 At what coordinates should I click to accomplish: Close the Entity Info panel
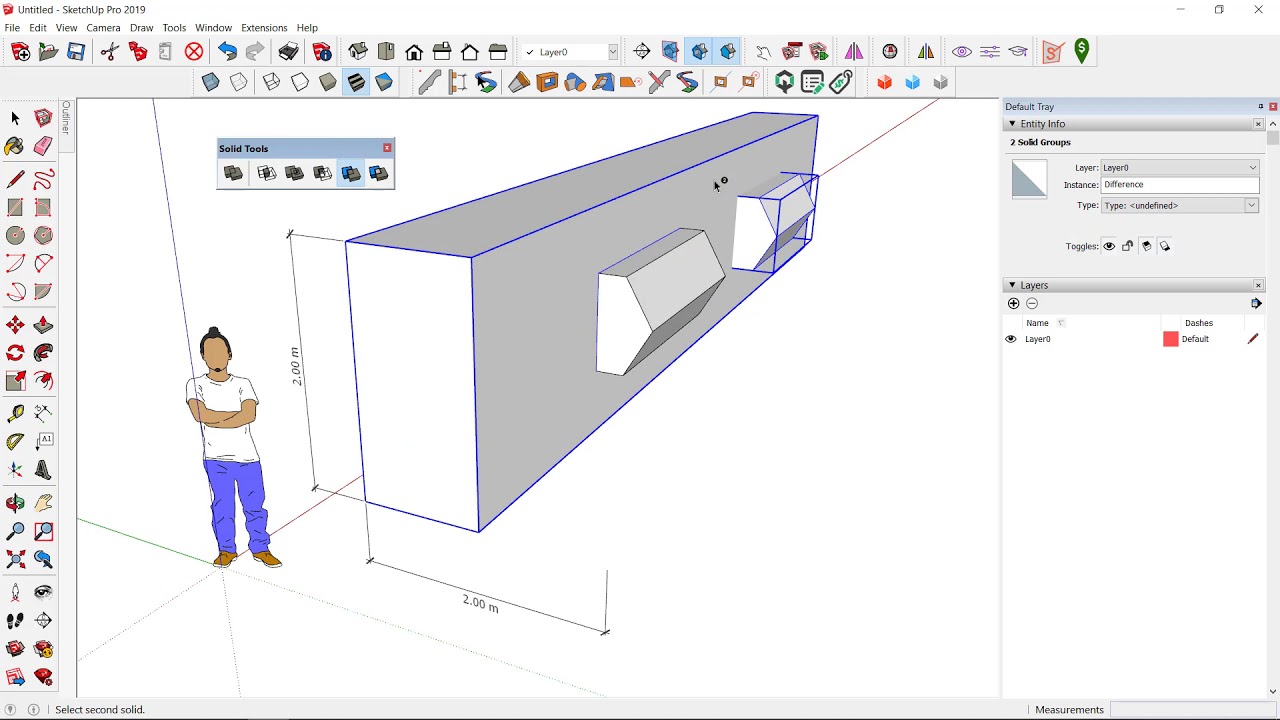(x=1258, y=124)
